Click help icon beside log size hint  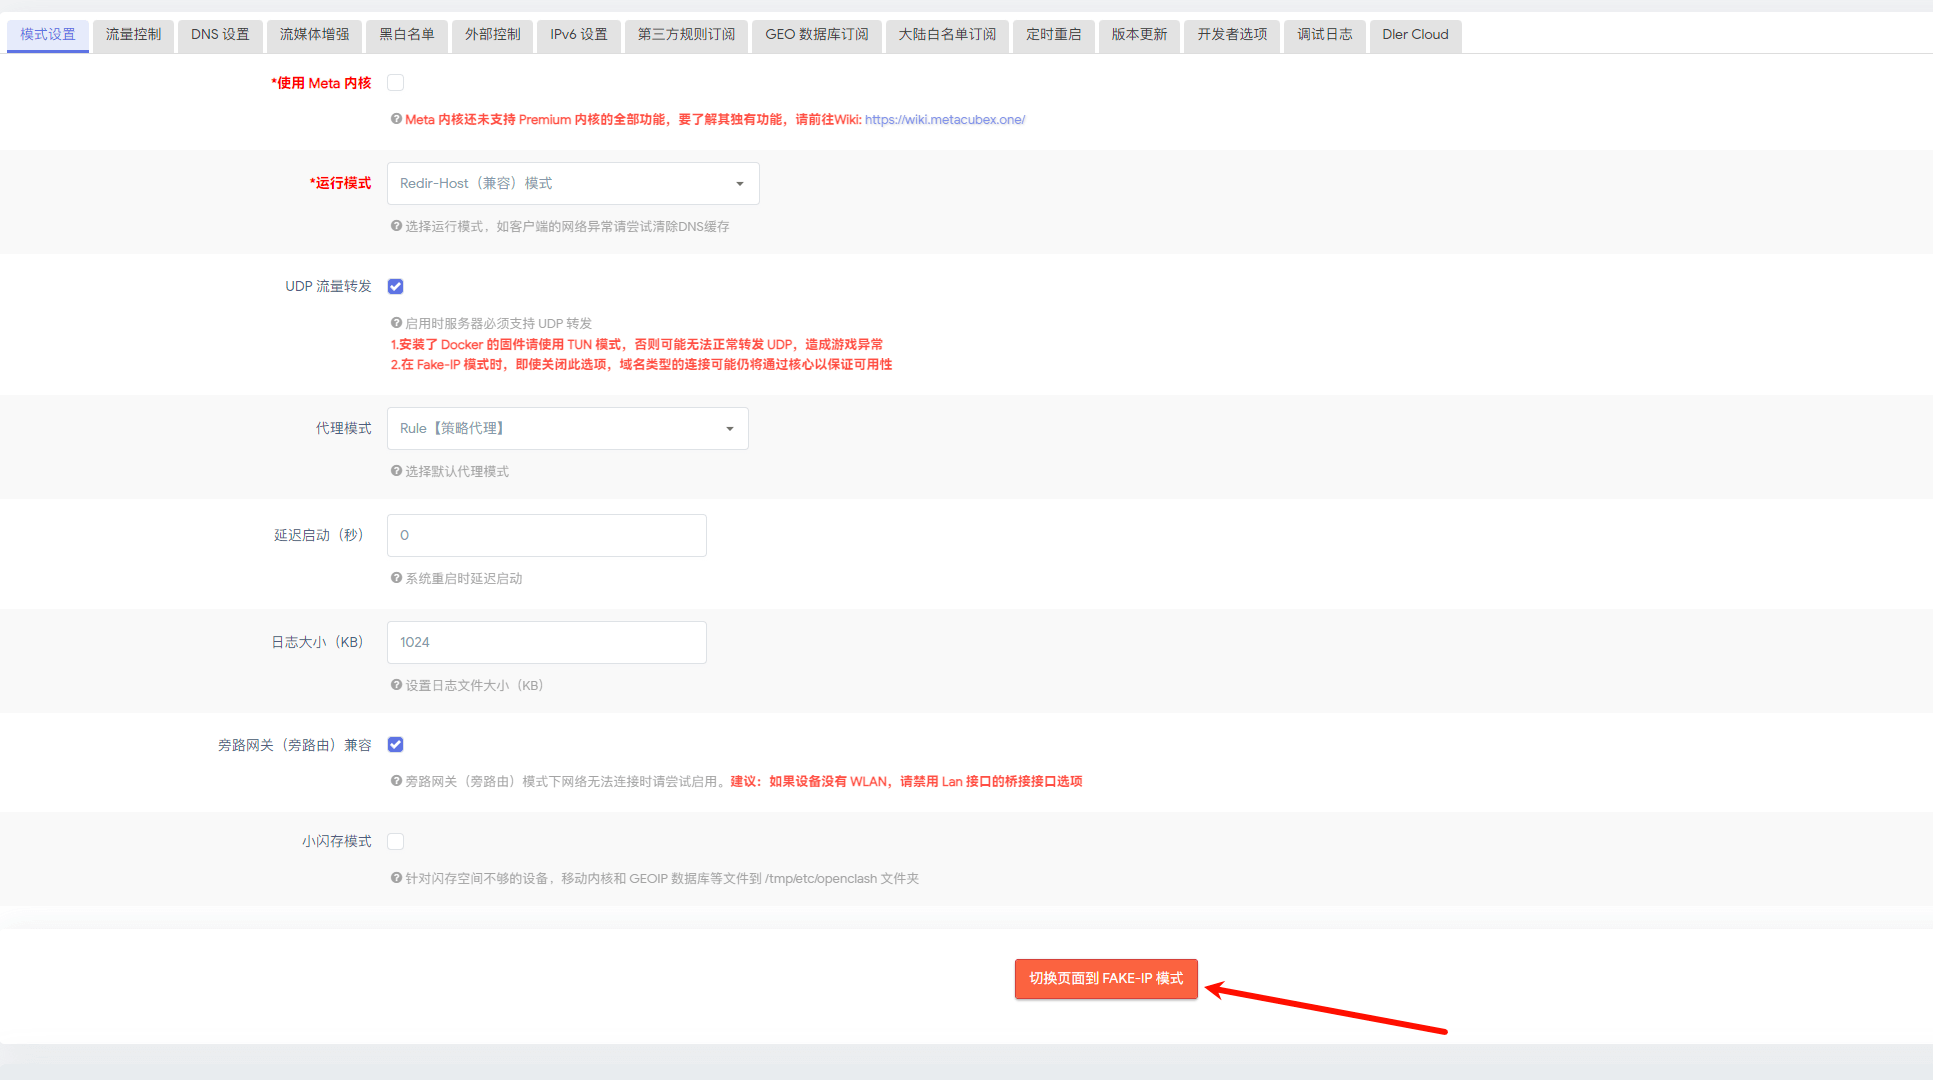click(396, 685)
